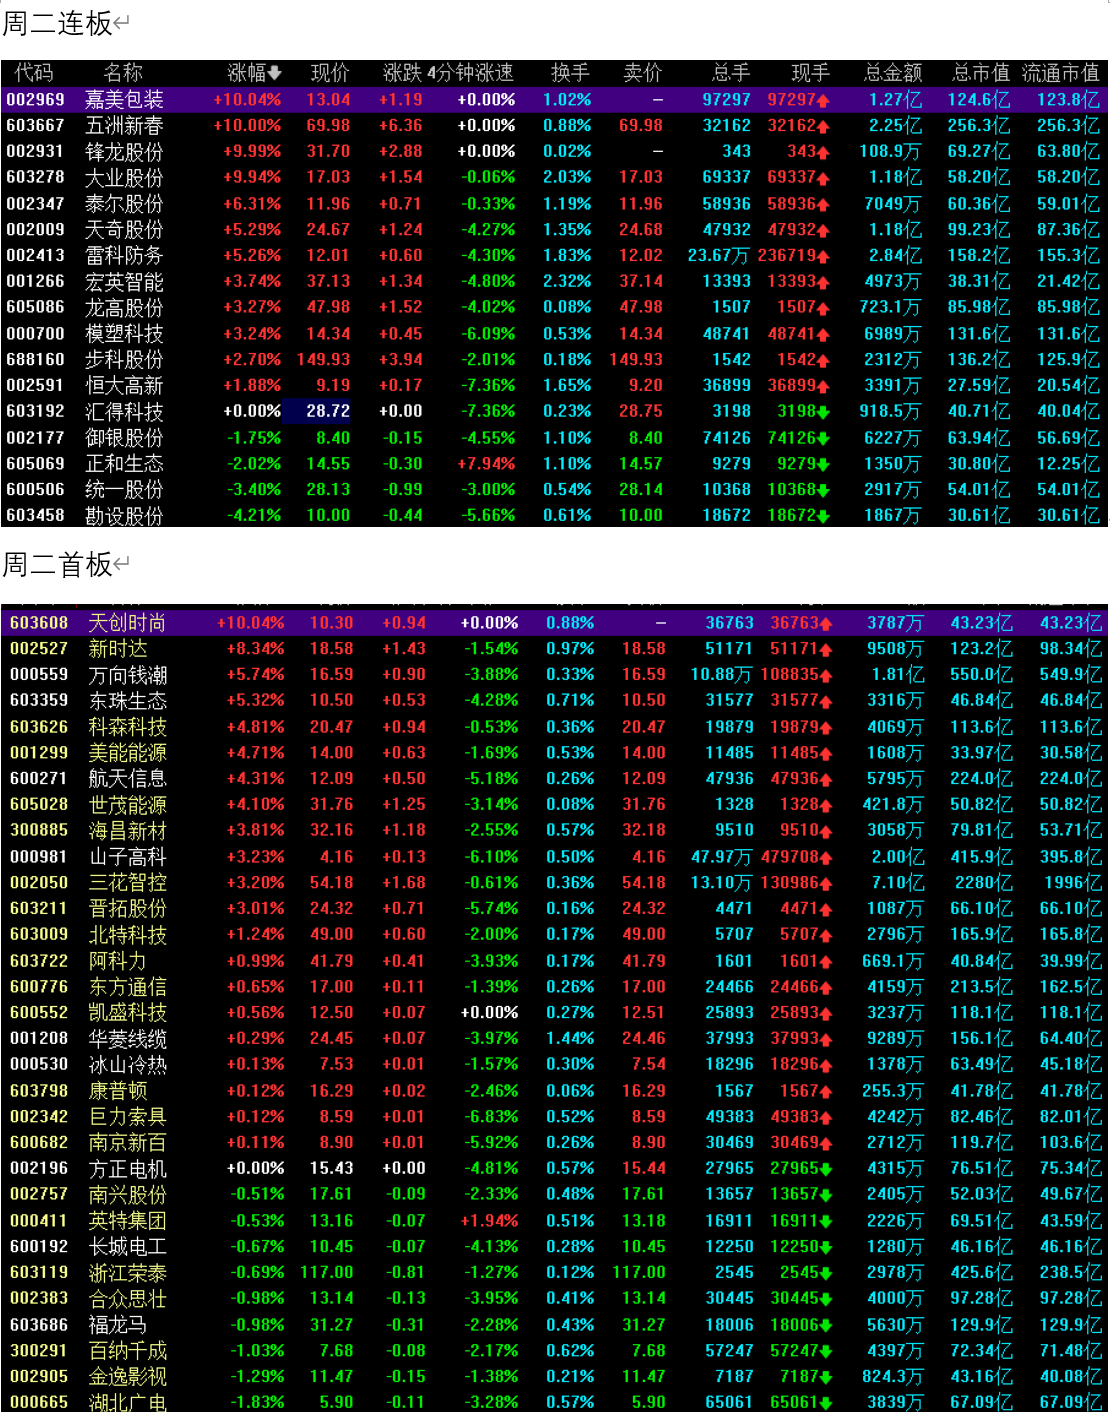Select stock row 步科股份
This screenshot has height=1412, width=1110.
pos(554,360)
